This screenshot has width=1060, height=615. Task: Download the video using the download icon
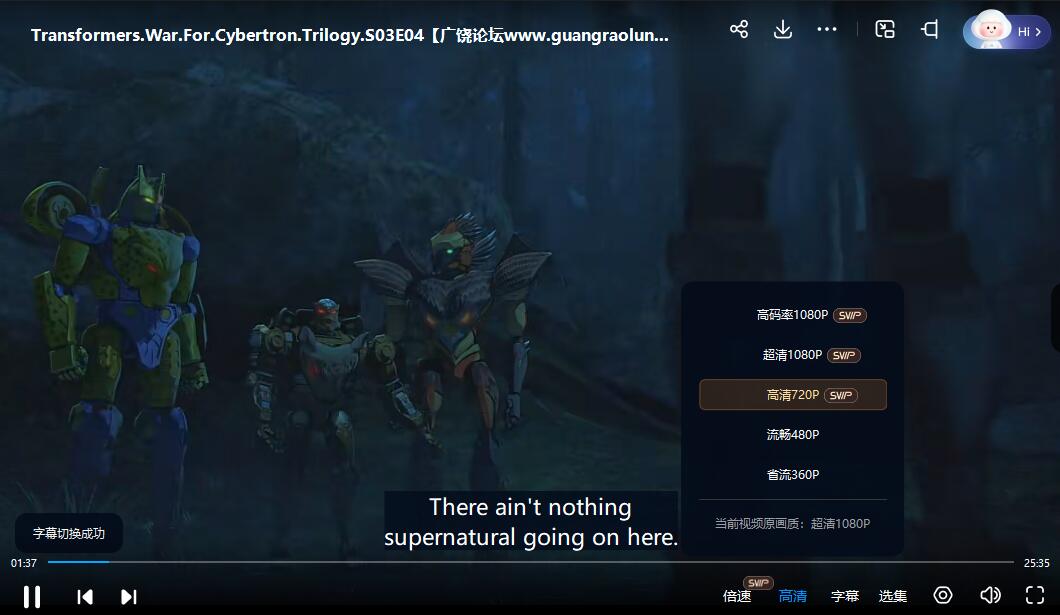(x=783, y=29)
